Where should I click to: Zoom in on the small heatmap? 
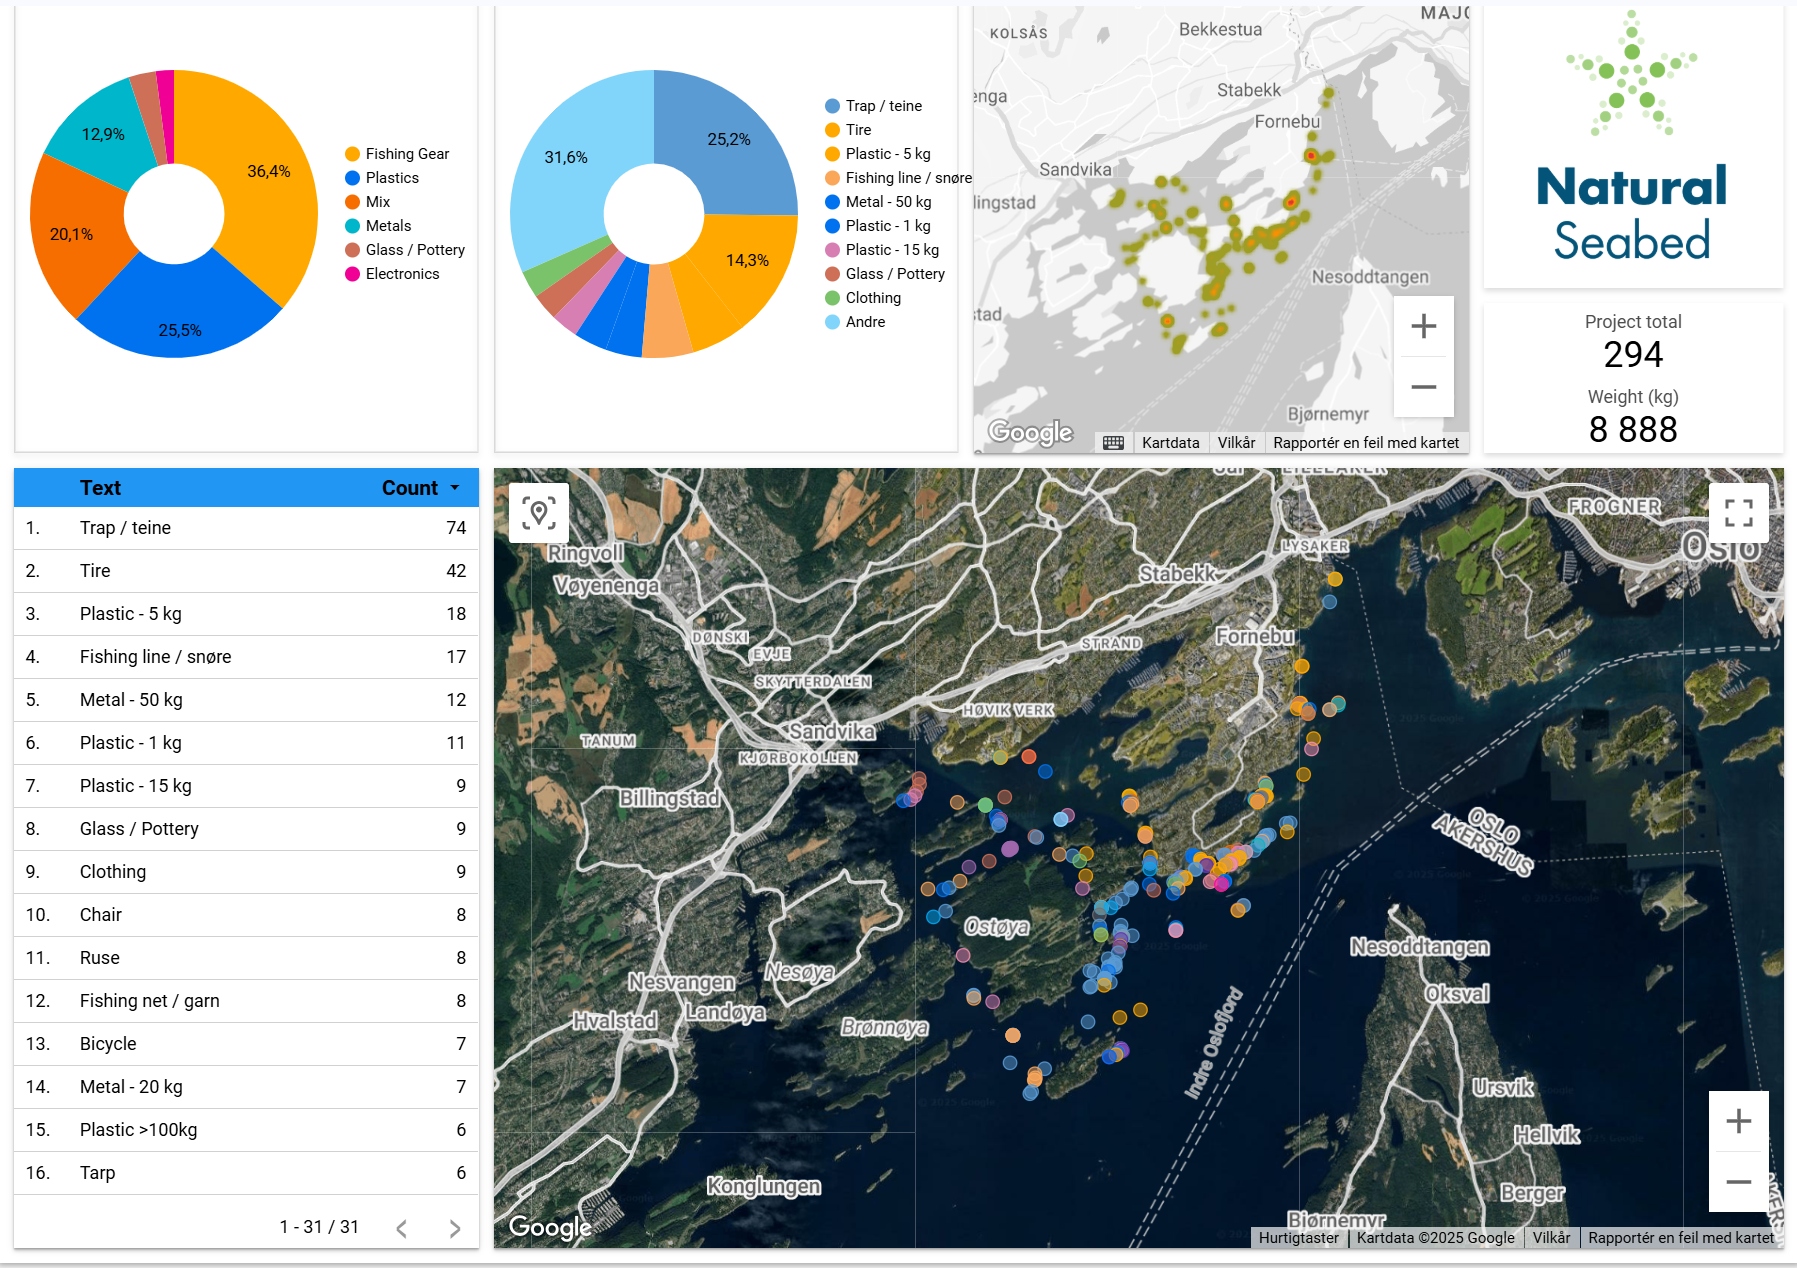[1423, 326]
